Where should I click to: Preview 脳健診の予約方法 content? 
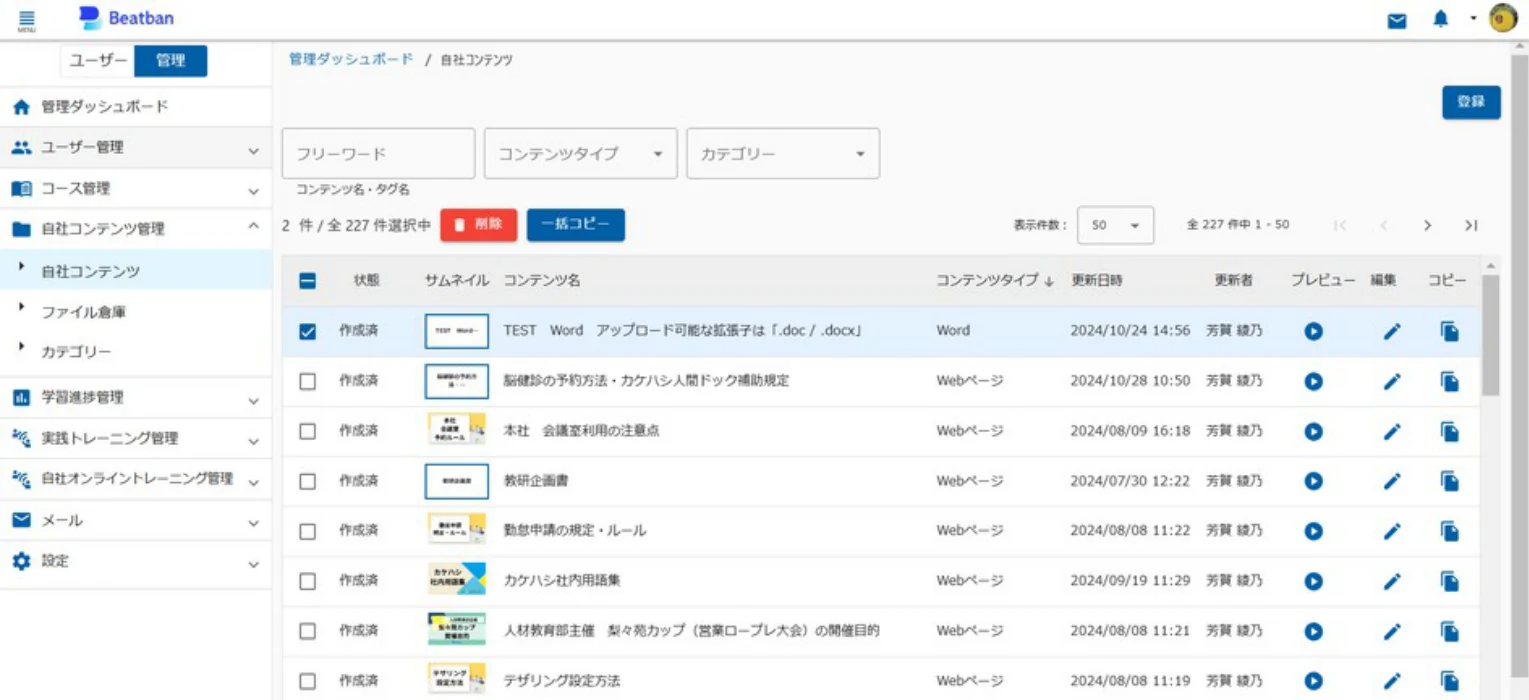(x=1314, y=381)
